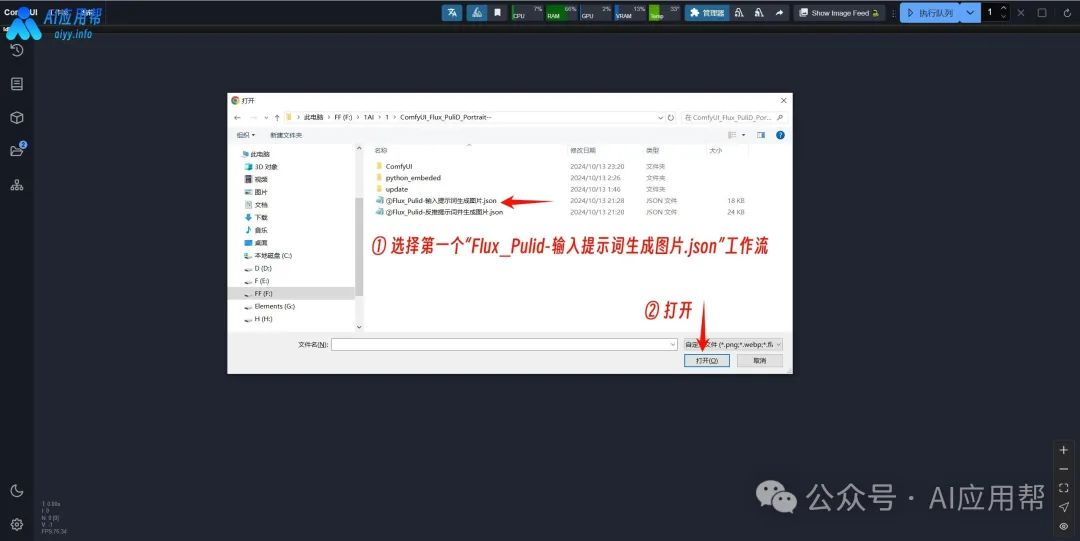Expand the address bar history dropdown
This screenshot has width=1080, height=541.
tap(661, 118)
